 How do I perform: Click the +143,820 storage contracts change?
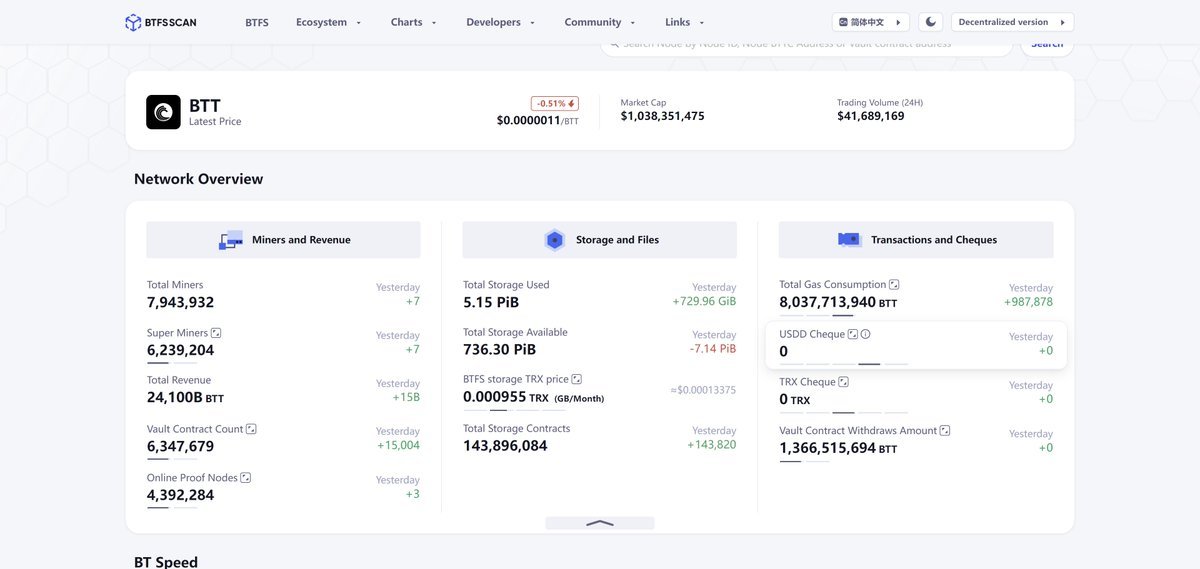point(711,444)
